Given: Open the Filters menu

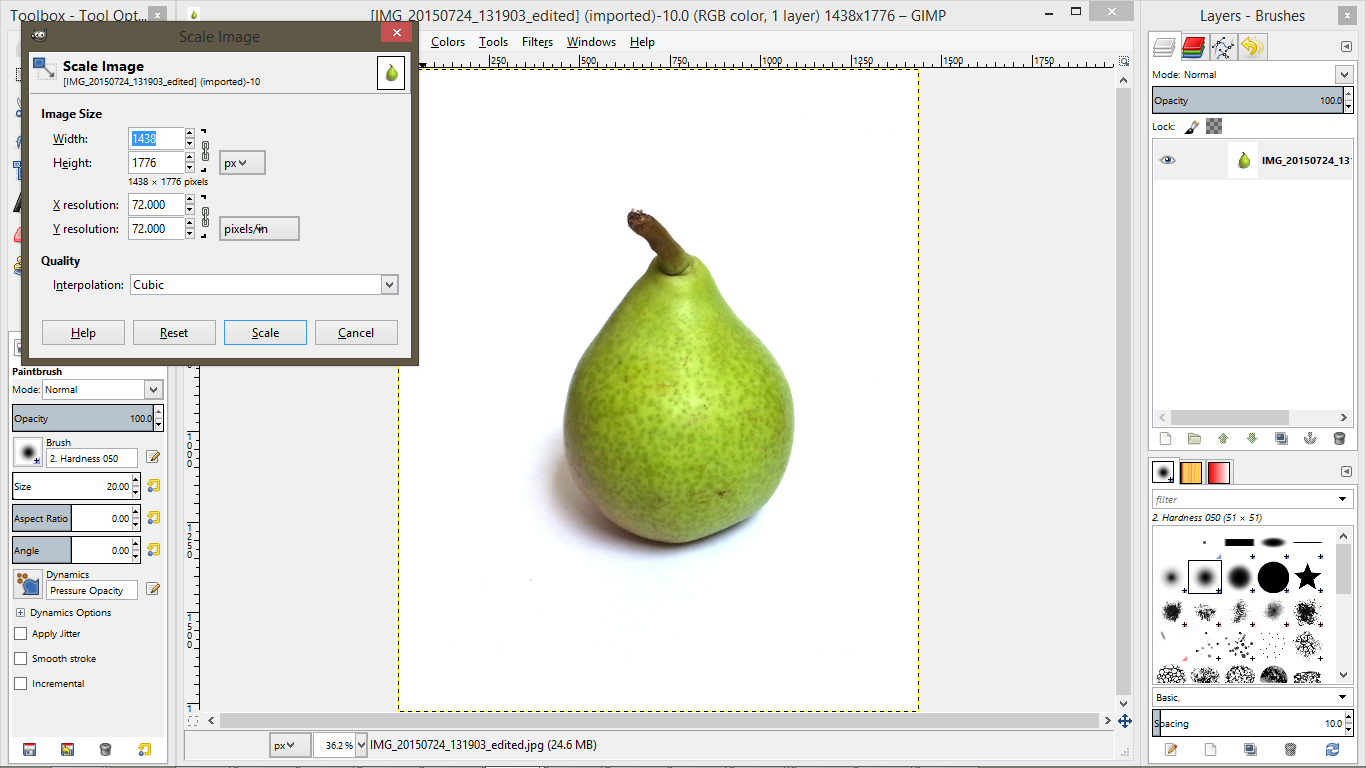Looking at the screenshot, I should pos(537,42).
